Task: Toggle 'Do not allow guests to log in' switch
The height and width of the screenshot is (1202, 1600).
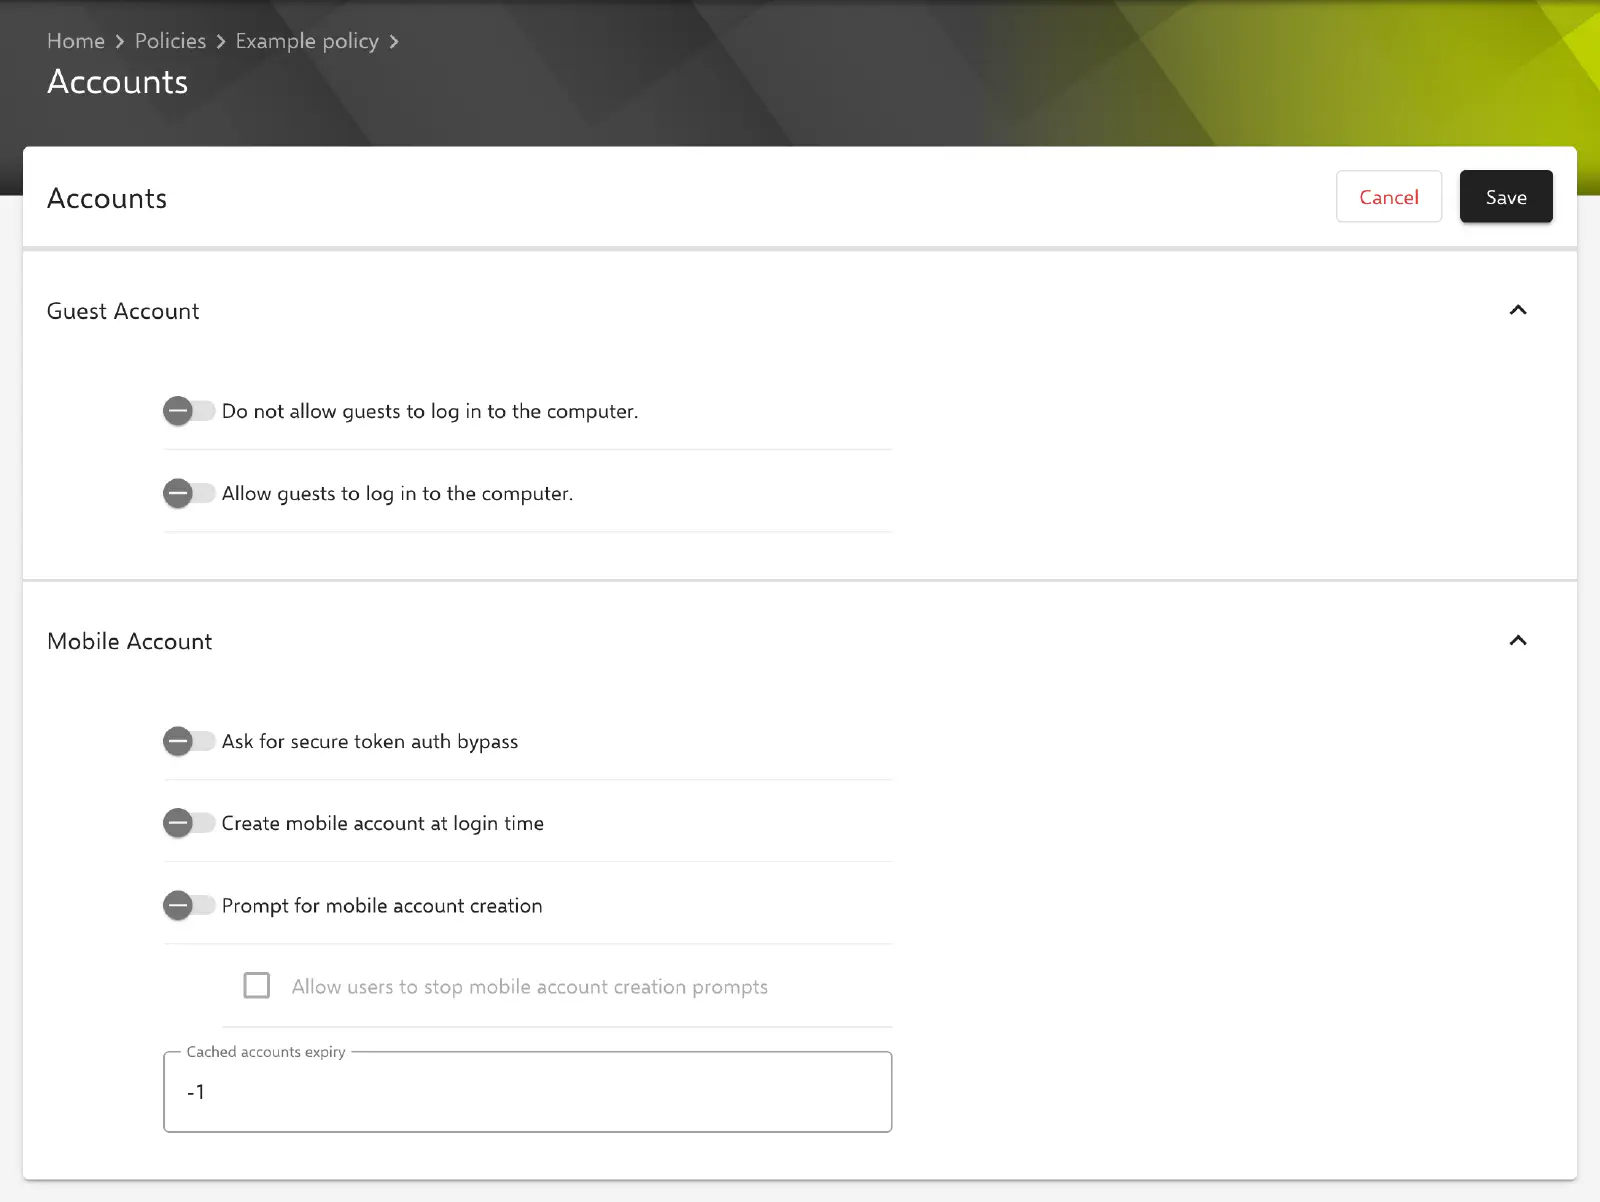Action: [x=189, y=411]
